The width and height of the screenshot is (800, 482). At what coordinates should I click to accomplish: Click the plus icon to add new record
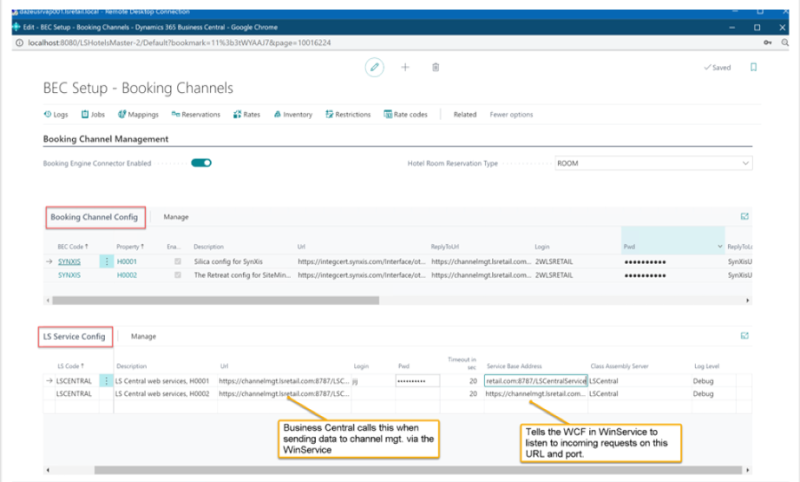pos(405,67)
